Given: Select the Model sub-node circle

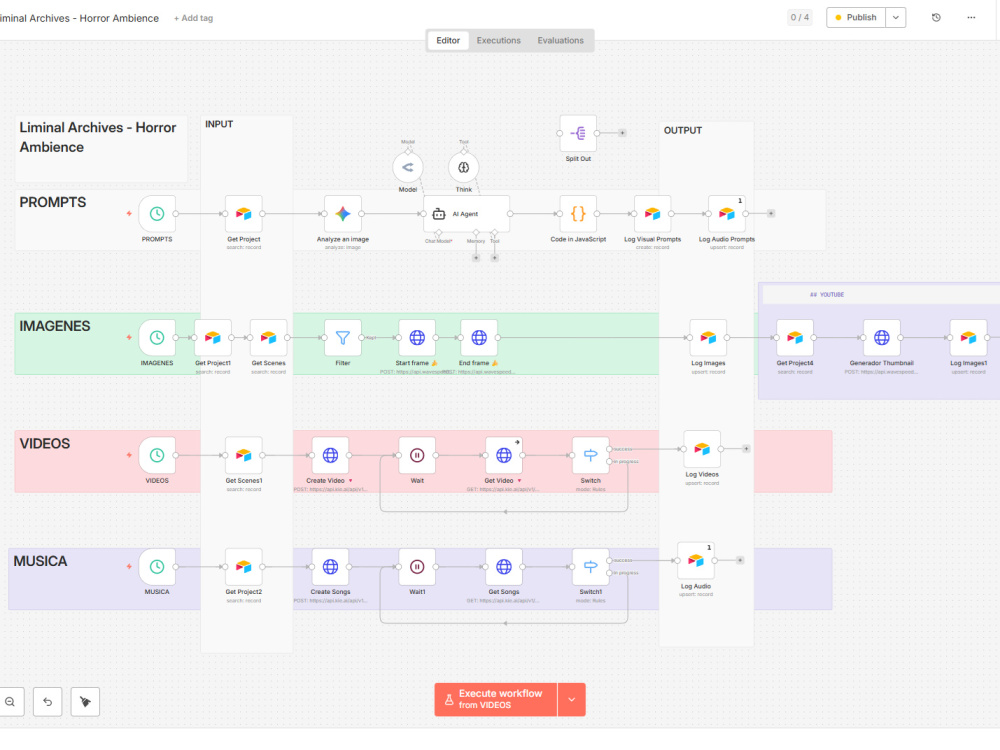Looking at the screenshot, I should [408, 168].
